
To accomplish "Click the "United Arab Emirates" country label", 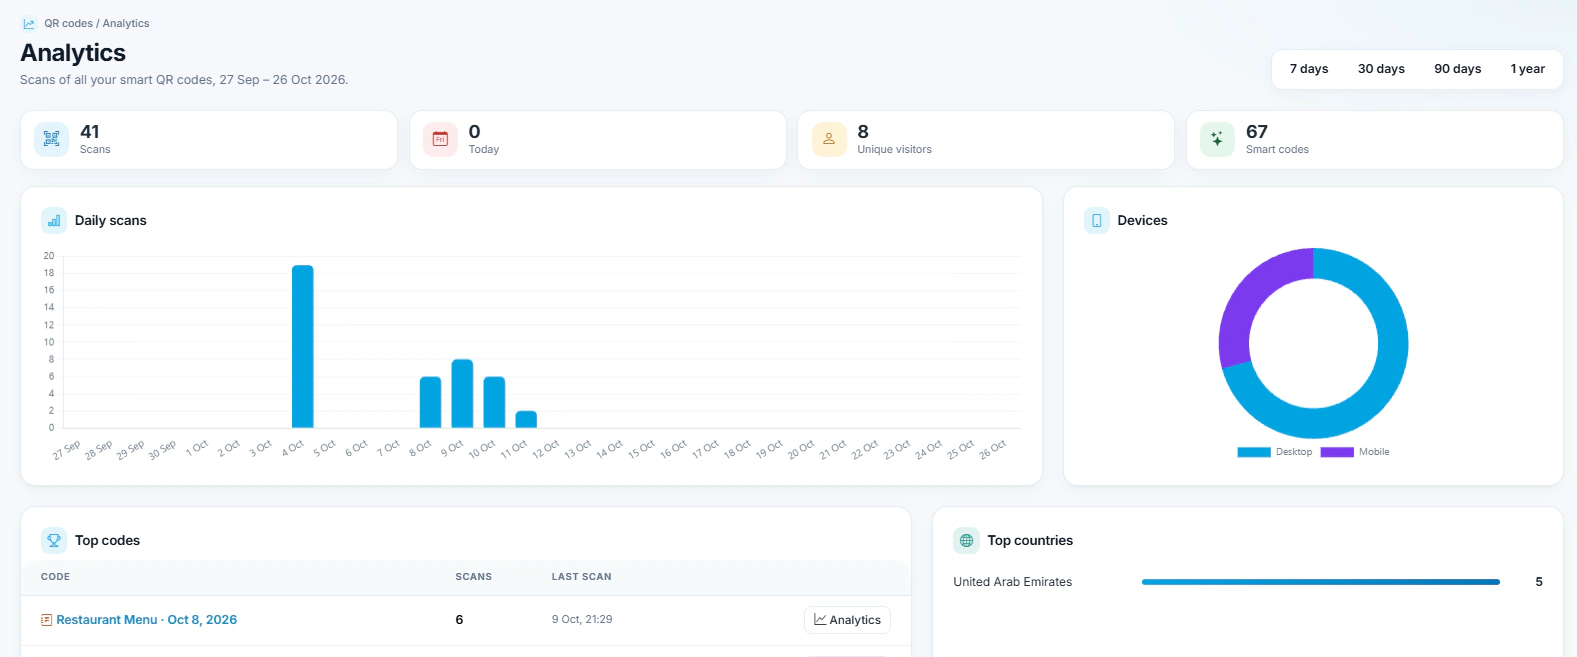I will [x=1013, y=582].
